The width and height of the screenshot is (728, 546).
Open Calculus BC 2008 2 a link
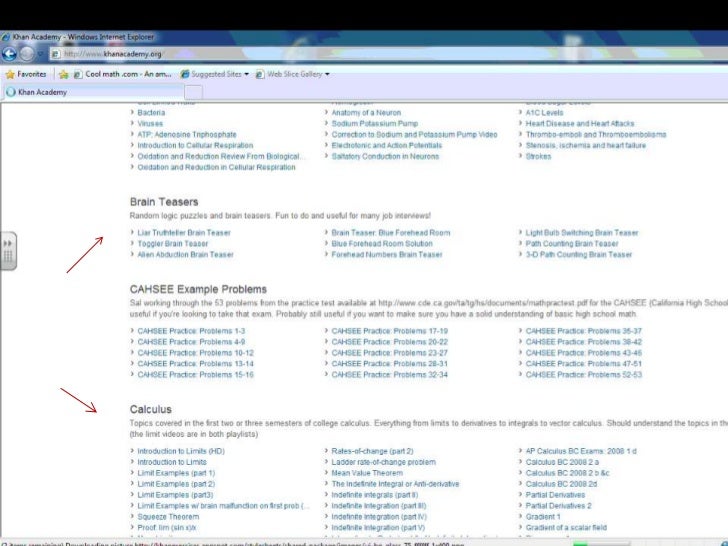[x=562, y=462]
